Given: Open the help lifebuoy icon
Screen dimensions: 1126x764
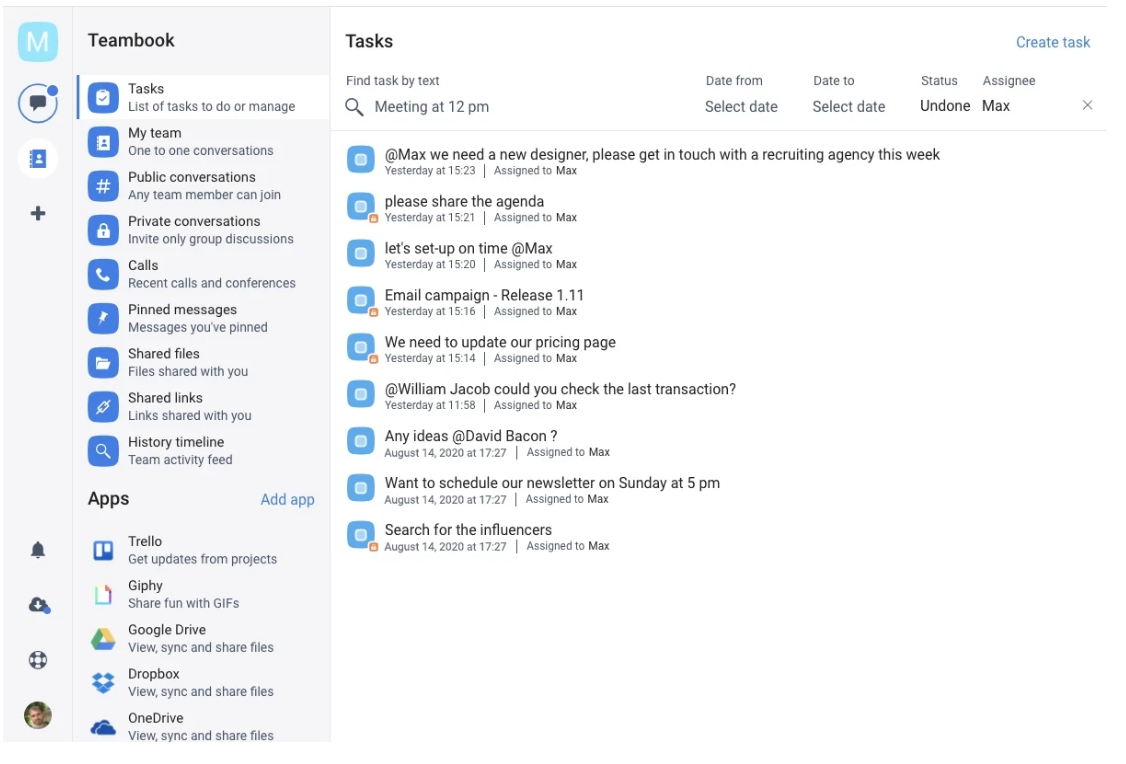Looking at the screenshot, I should pos(38,660).
